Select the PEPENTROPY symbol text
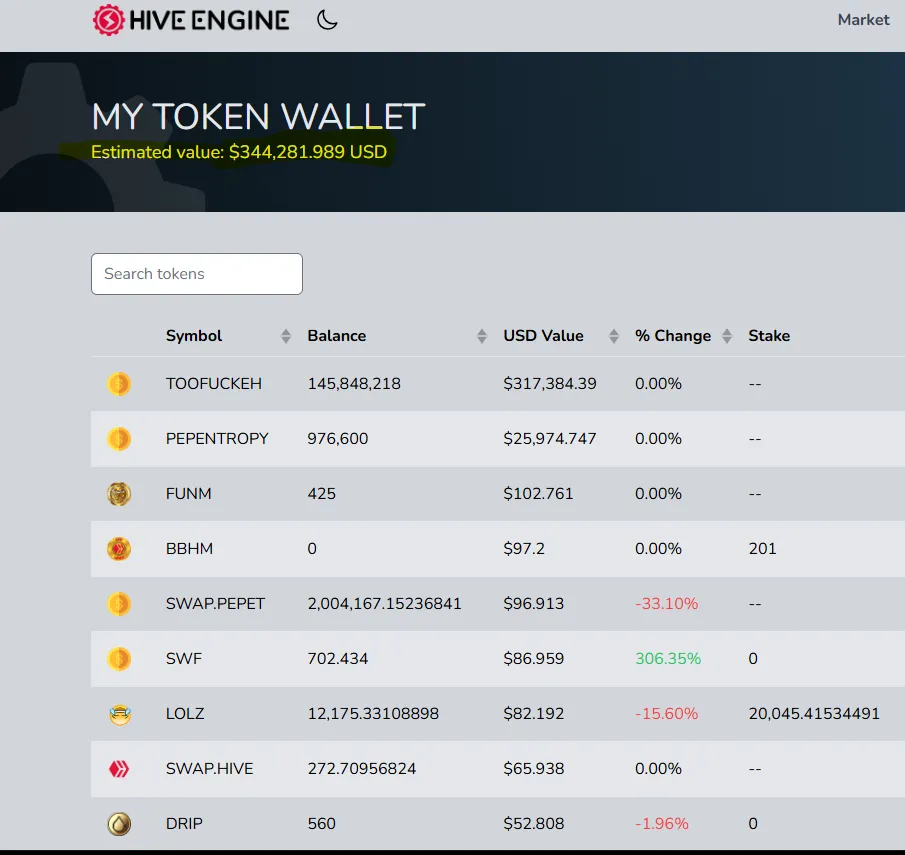Image resolution: width=905 pixels, height=855 pixels. [x=217, y=439]
